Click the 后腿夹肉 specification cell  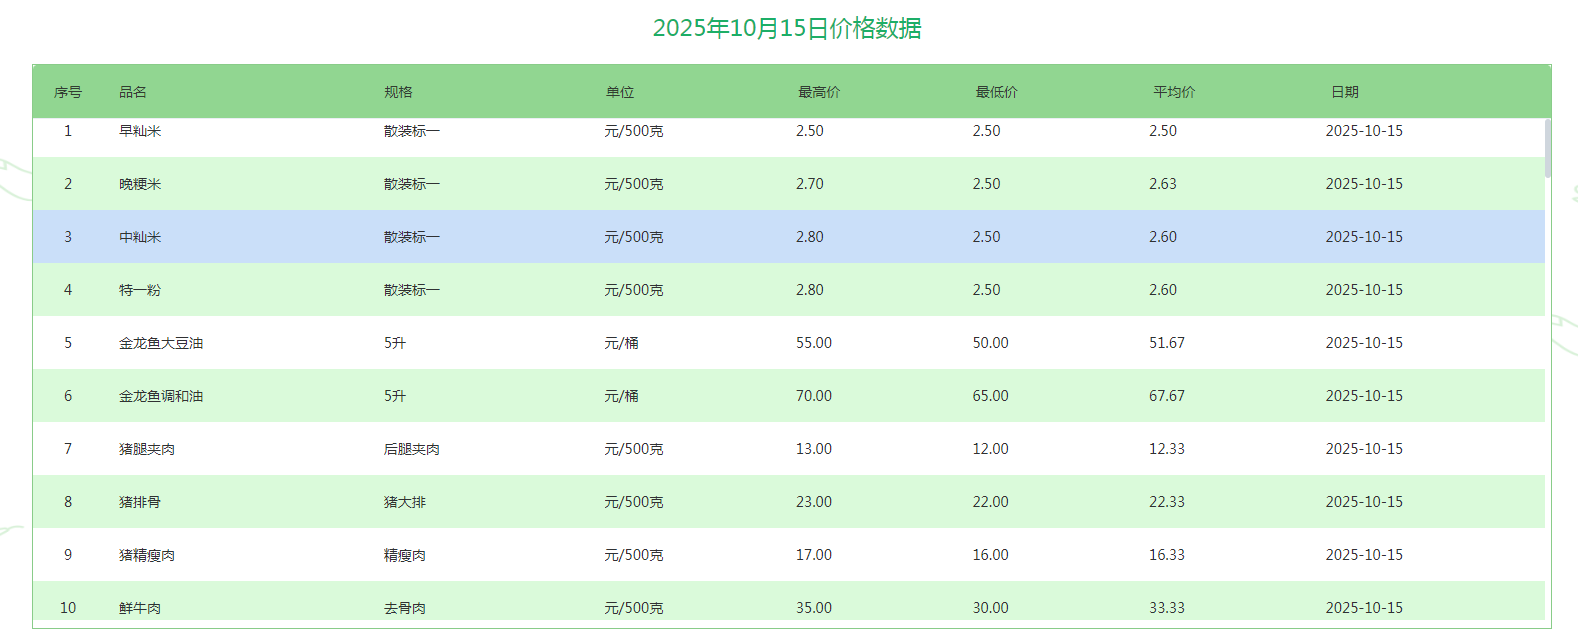(412, 449)
